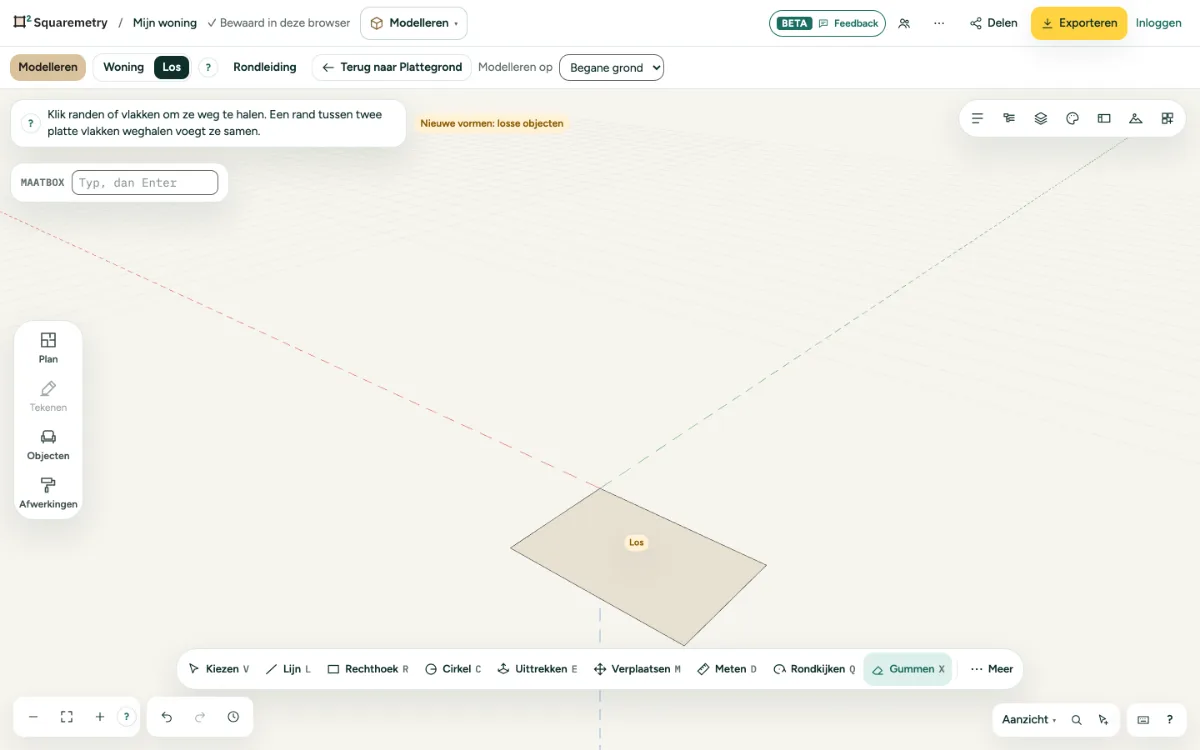The image size is (1200, 750).
Task: Undo the last action
Action: (167, 717)
